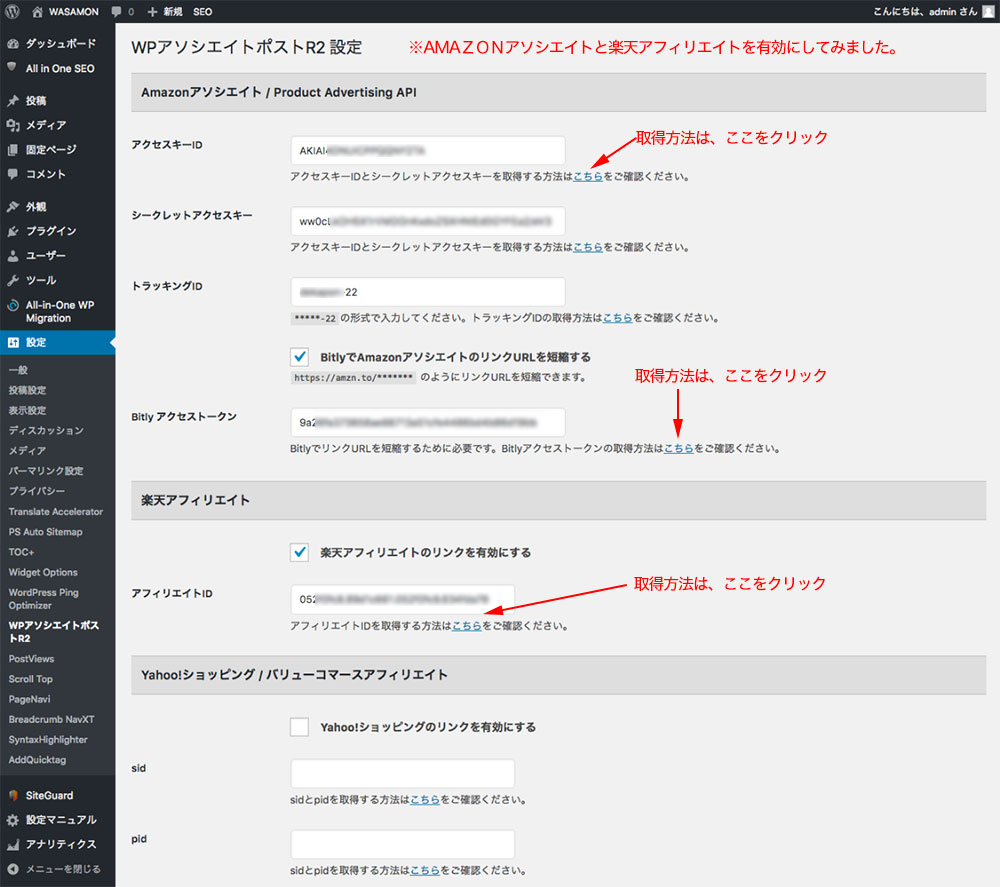Viewport: 1000px width, 887px height.
Task: Click こんにちは、admin さん account link
Action: pyautogui.click(x=925, y=11)
